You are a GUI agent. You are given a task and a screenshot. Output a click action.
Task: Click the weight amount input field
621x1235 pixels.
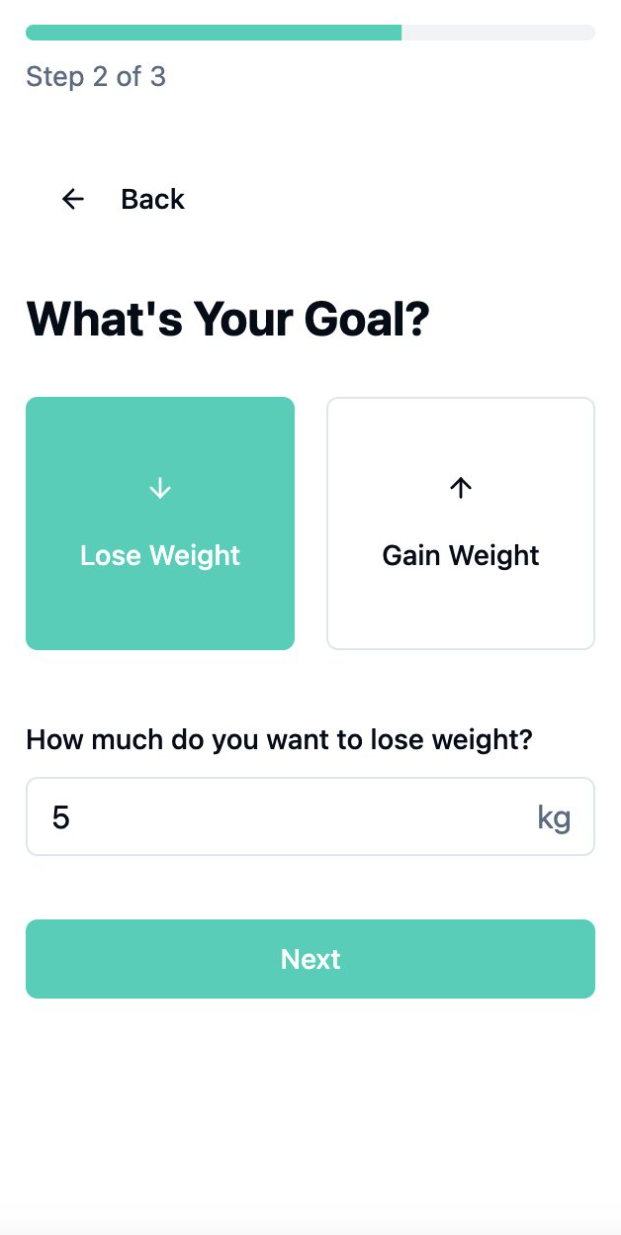[310, 816]
